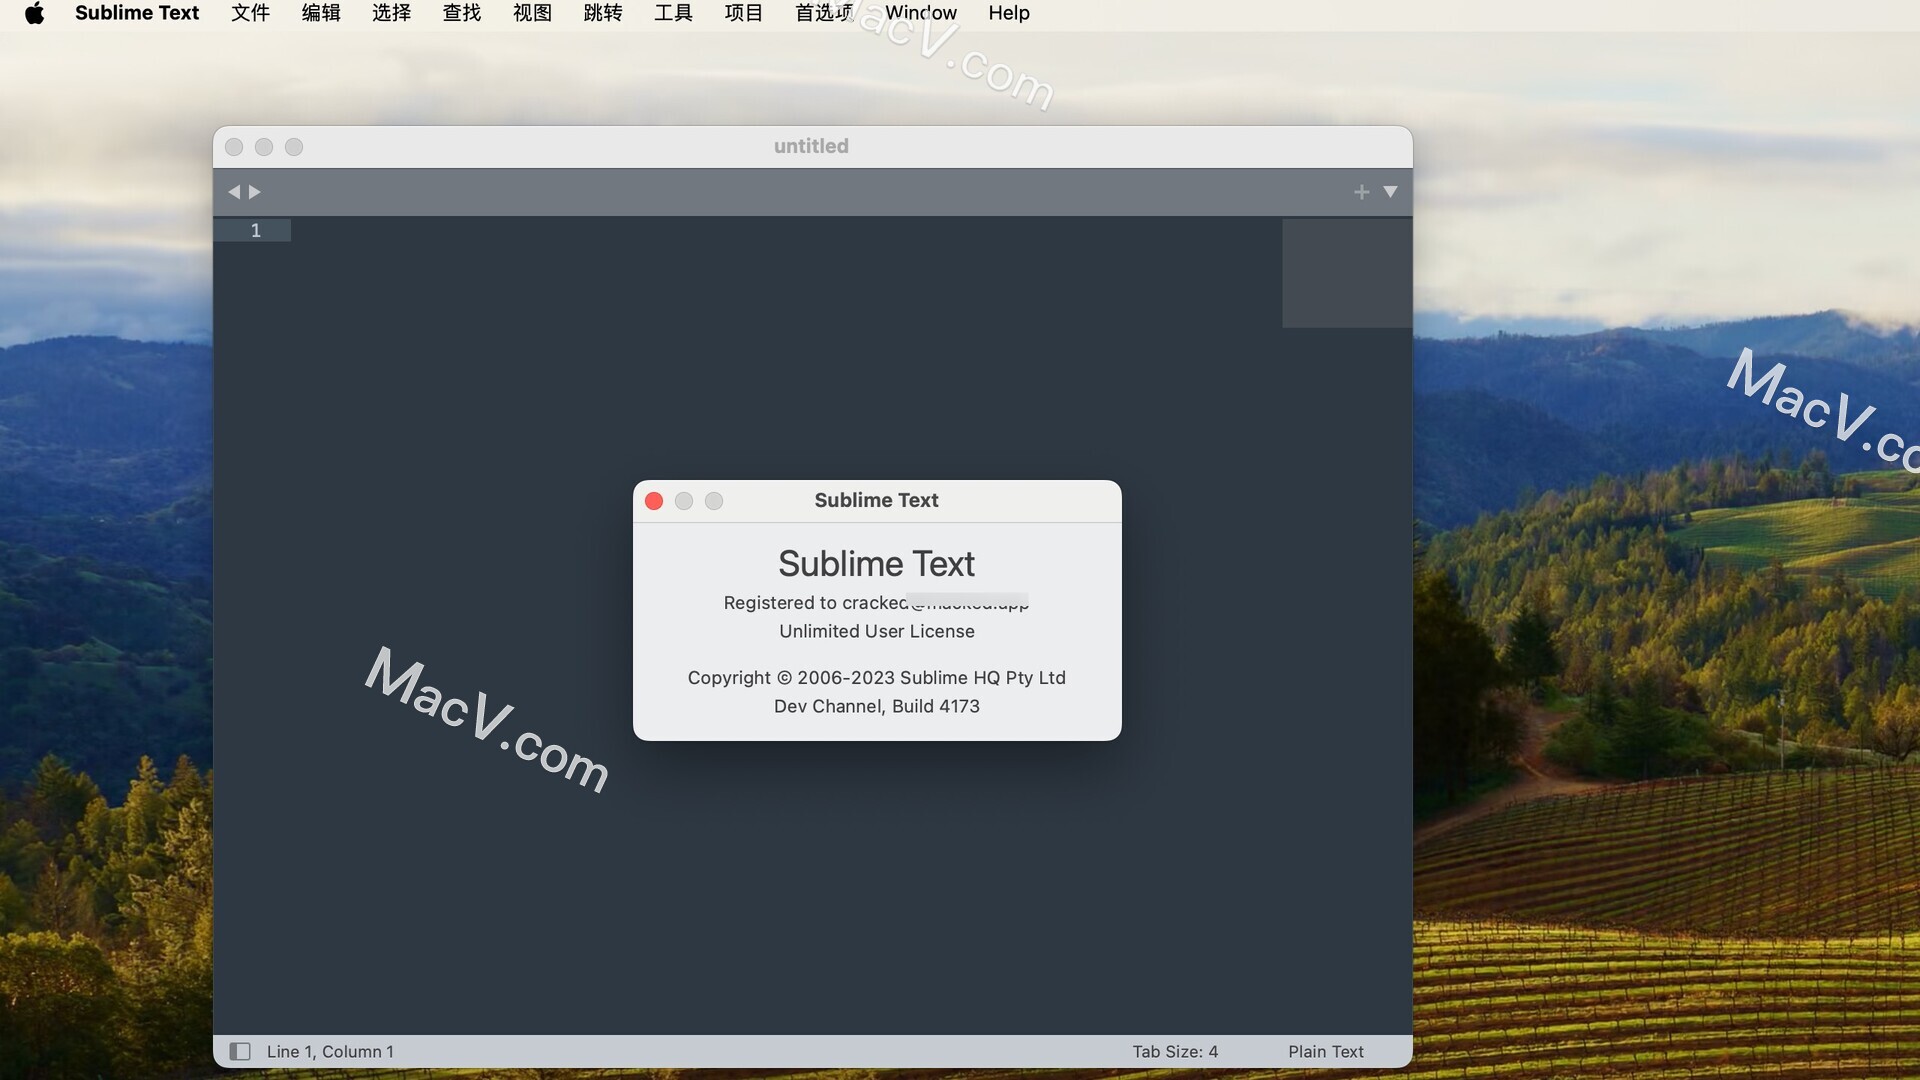Click the Line 1, Column 1 indicator
Screen dimensions: 1920x1080
330,1051
